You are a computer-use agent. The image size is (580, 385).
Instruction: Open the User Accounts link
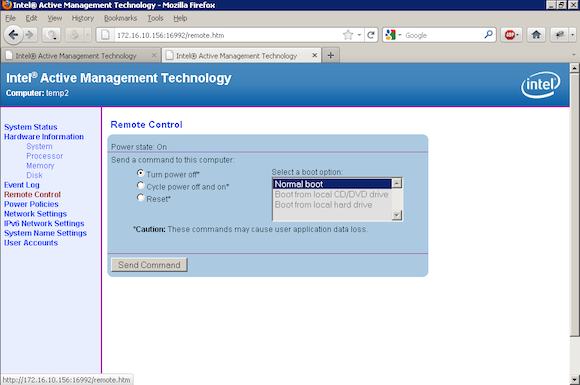point(31,242)
